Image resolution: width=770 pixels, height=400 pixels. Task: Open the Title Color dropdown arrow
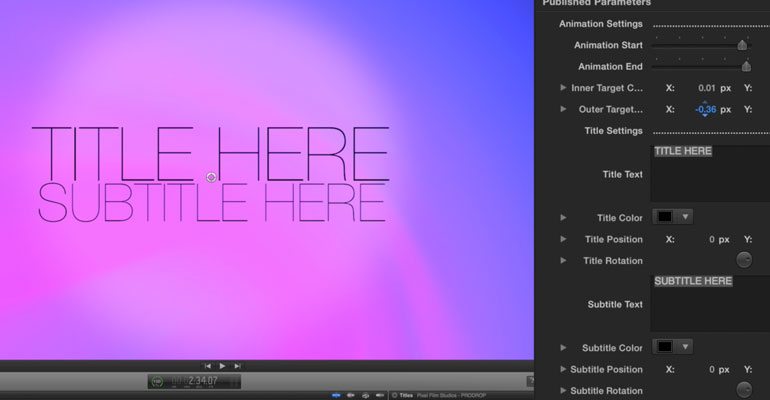[x=685, y=216]
